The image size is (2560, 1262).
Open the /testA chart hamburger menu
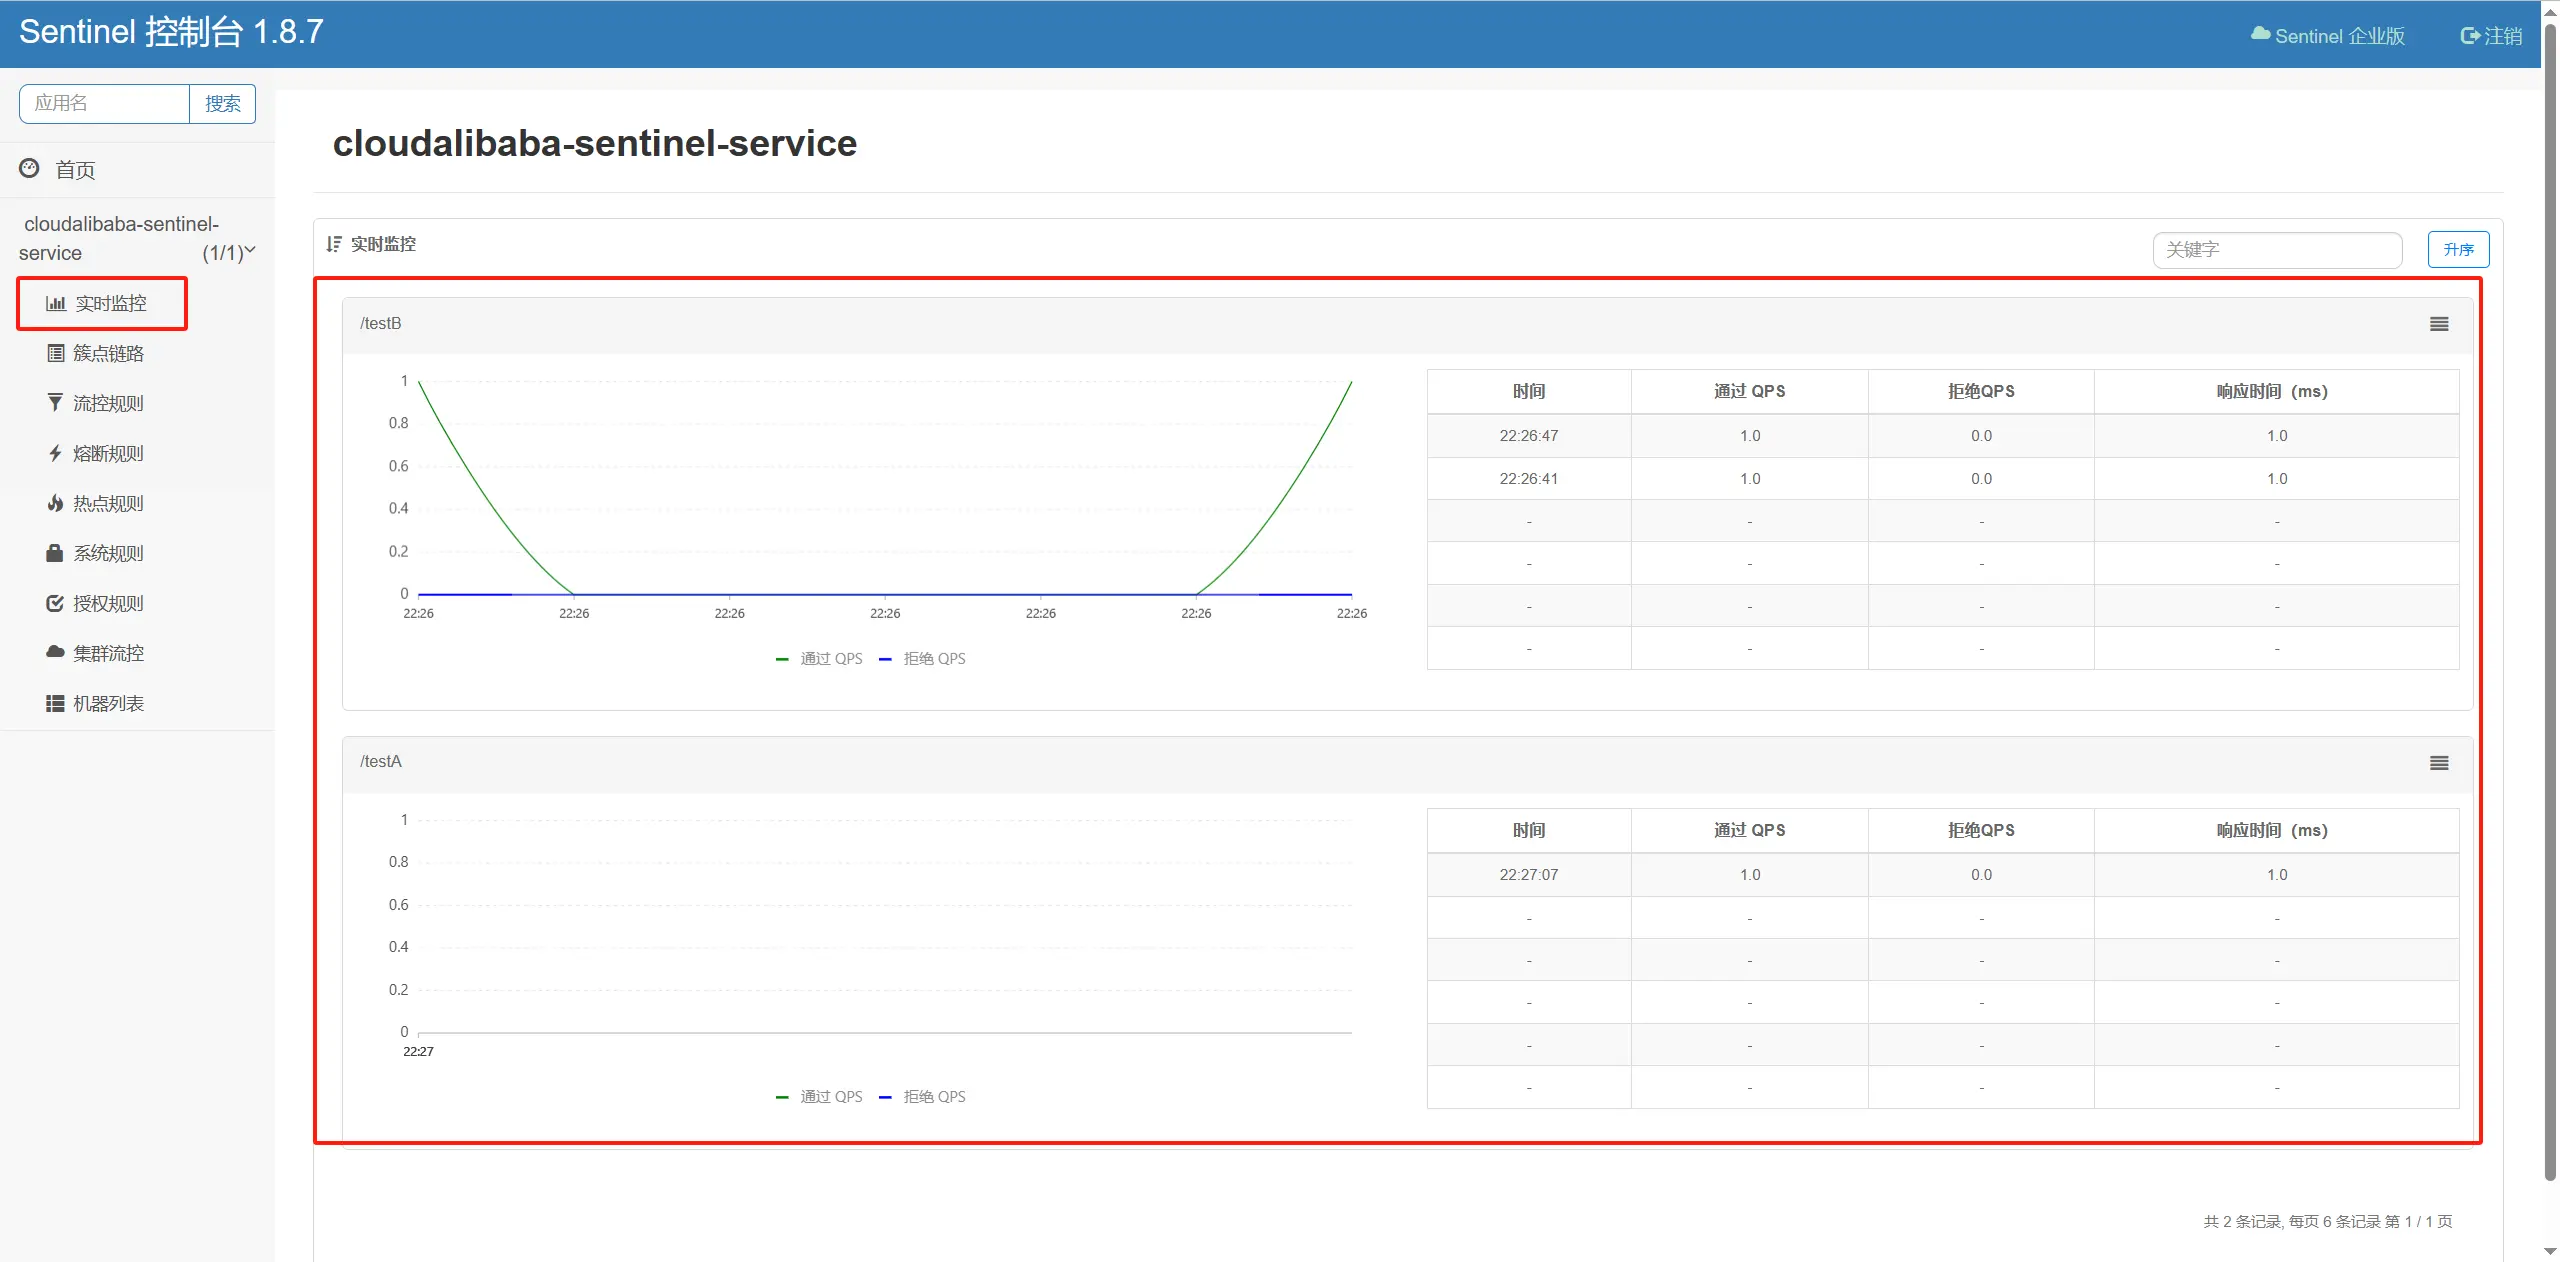2439,763
